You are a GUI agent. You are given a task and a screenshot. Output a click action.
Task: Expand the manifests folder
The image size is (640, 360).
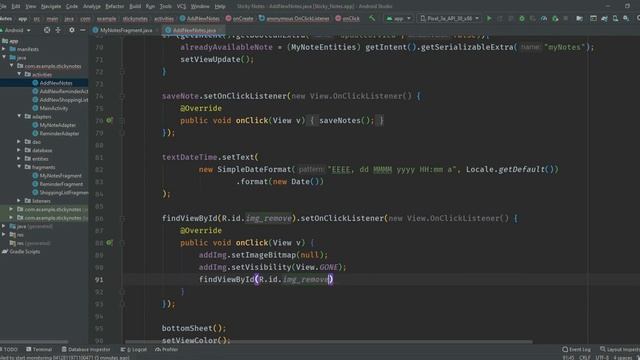[x=4, y=49]
